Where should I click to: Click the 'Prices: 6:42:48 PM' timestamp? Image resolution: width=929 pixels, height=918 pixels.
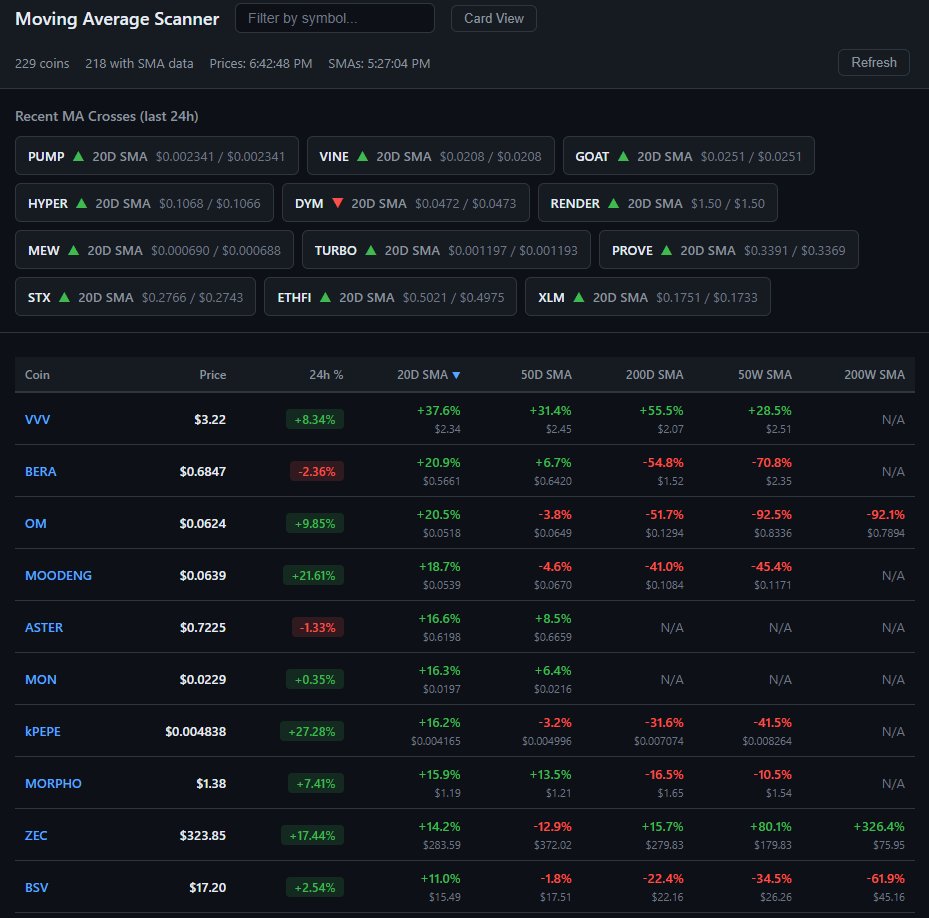(x=261, y=63)
